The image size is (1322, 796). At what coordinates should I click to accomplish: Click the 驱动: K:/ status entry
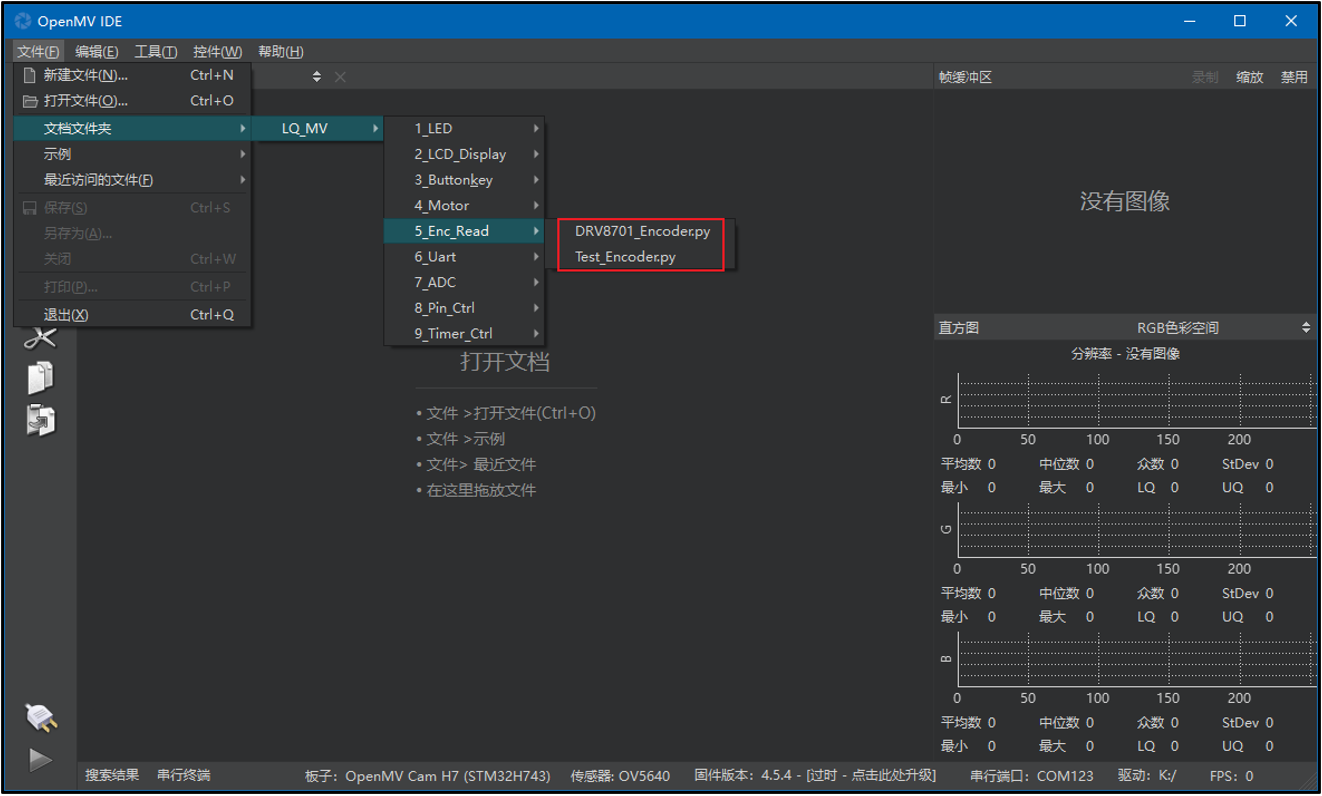click(x=1147, y=775)
